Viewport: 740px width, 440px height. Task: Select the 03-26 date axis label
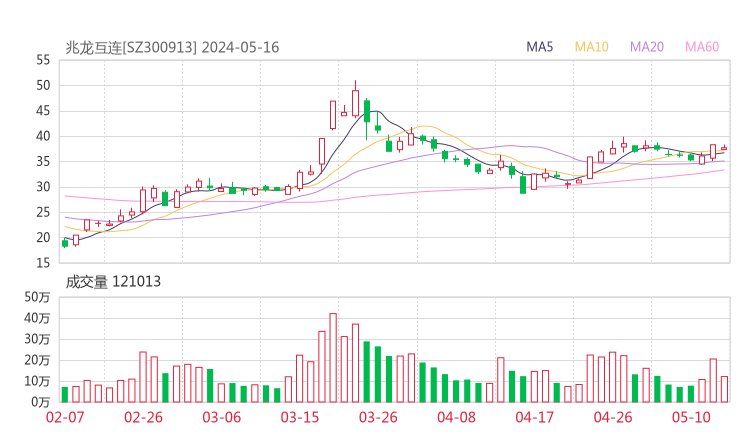[378, 417]
